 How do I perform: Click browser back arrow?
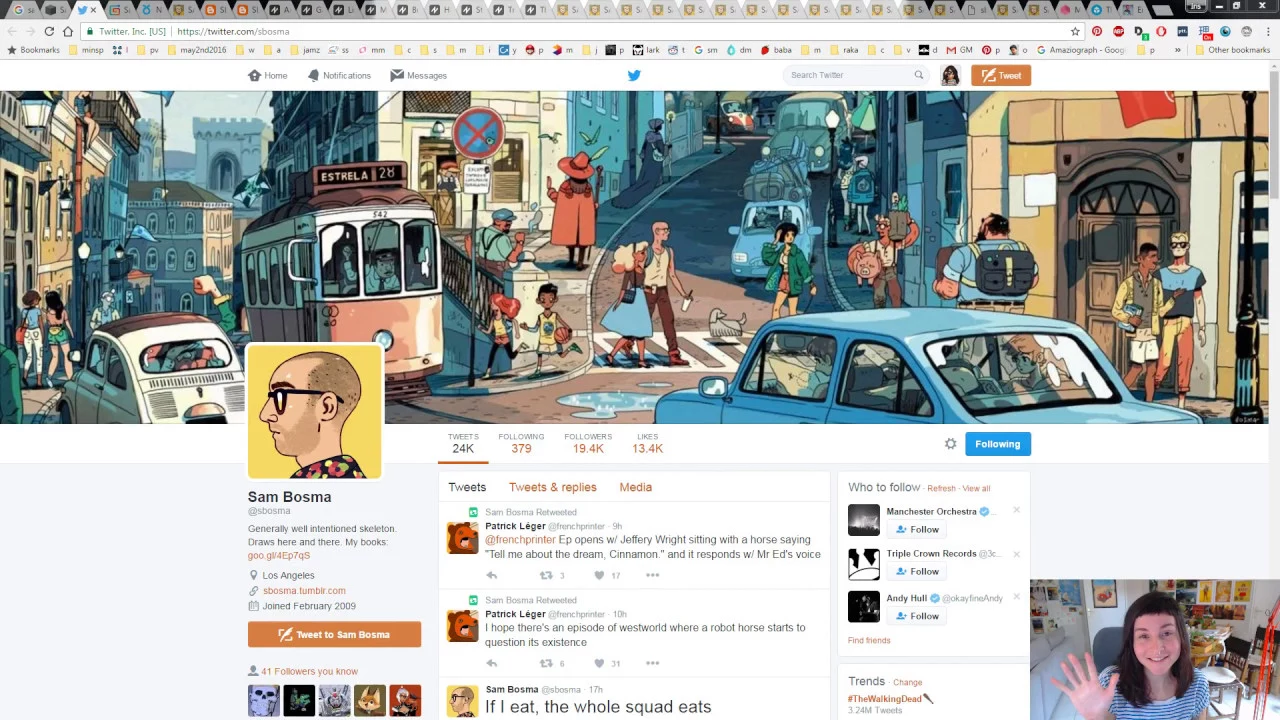coord(12,31)
